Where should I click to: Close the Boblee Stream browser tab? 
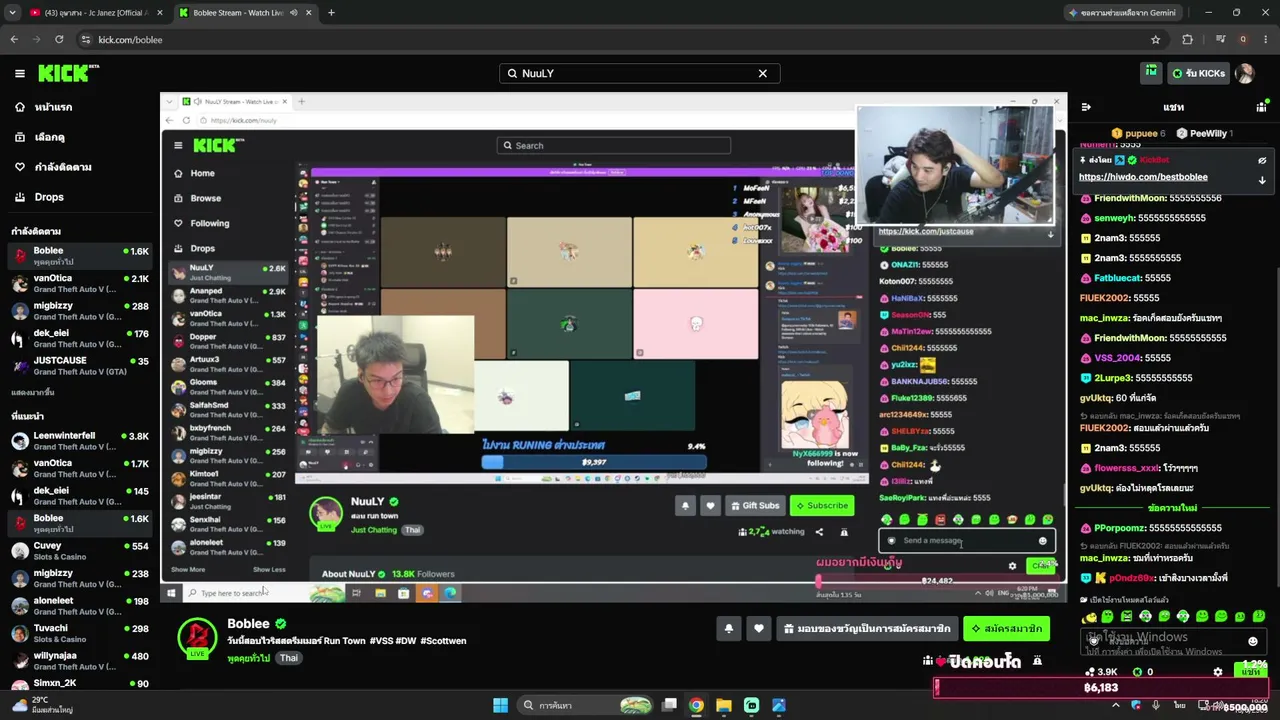309,13
